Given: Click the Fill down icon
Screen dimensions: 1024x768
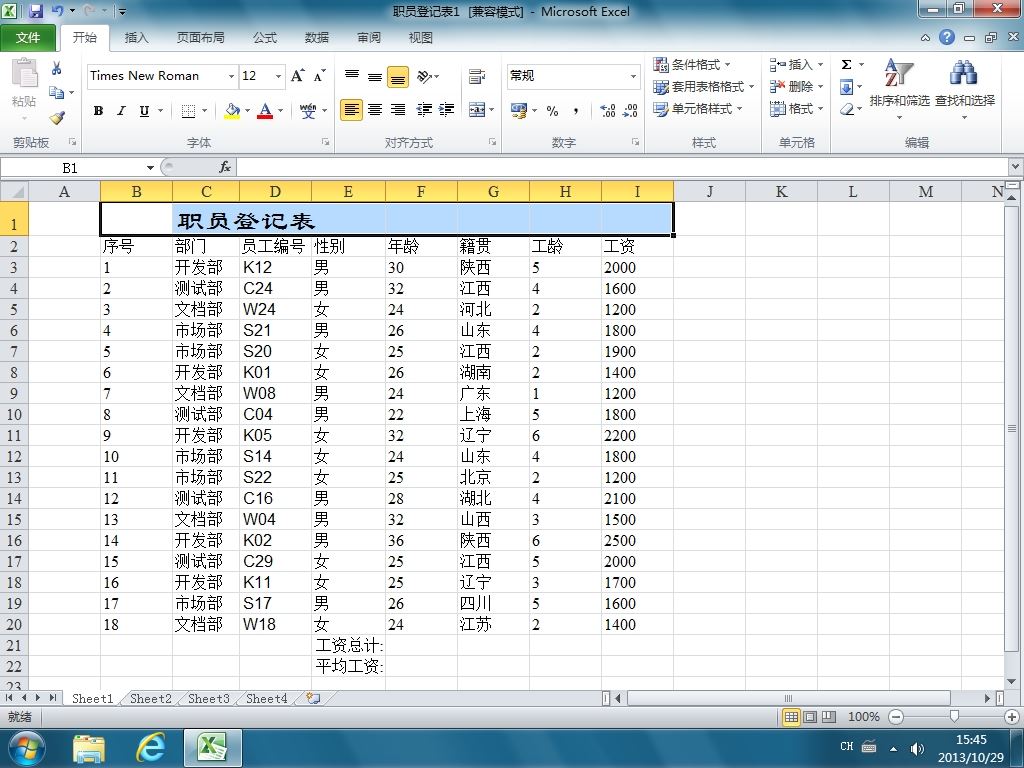Looking at the screenshot, I should tap(846, 87).
